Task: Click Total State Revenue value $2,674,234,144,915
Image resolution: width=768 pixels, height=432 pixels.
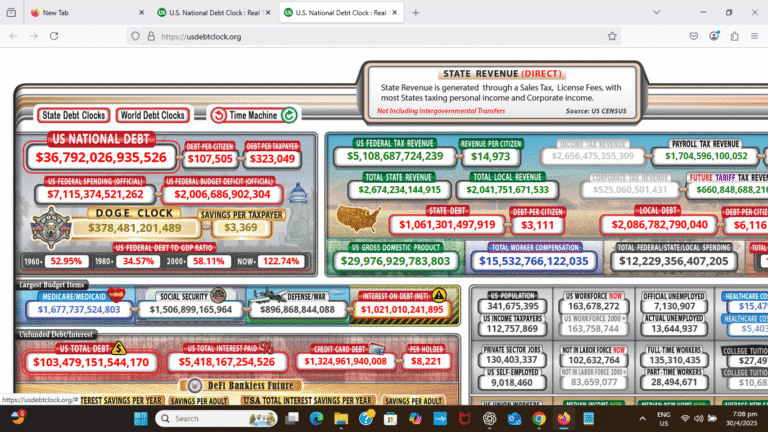Action: pos(399,190)
